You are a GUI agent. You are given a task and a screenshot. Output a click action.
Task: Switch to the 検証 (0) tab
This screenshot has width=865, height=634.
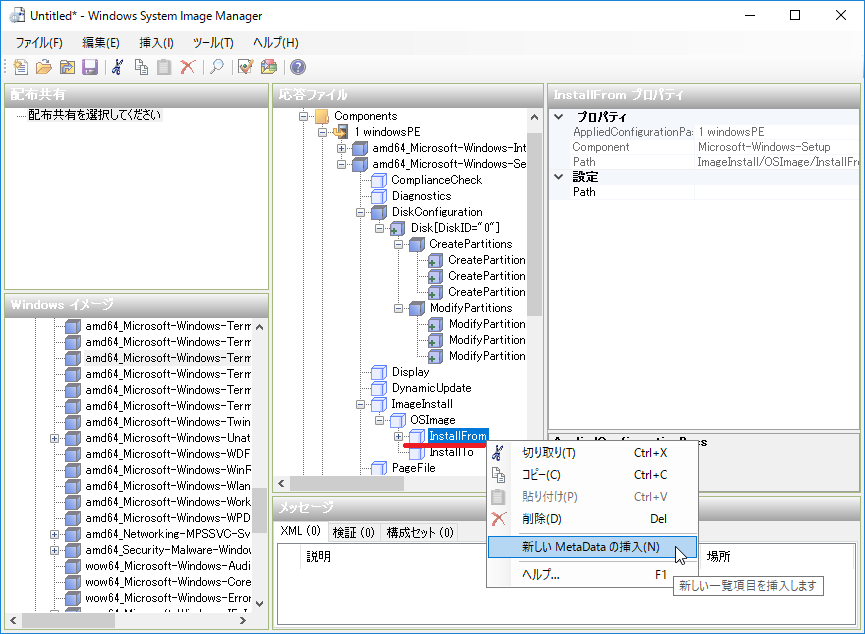coord(354,532)
